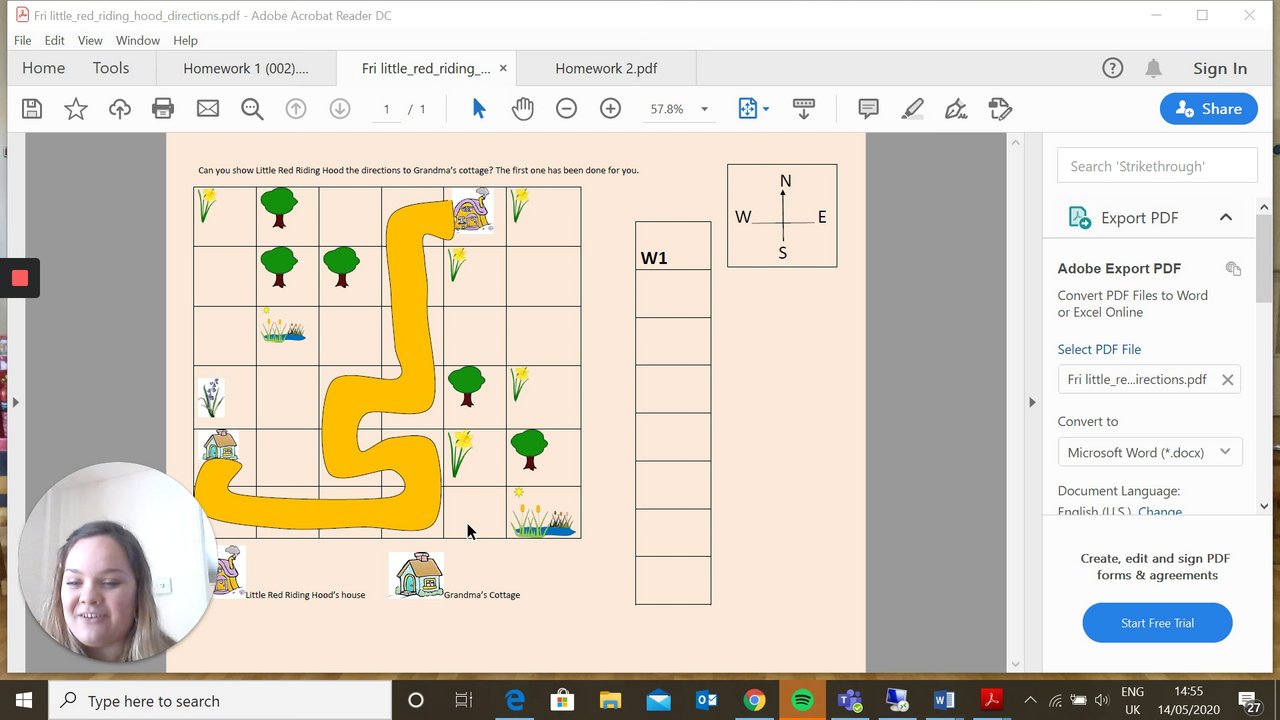Collapse the Export PDF section chevron
Image resolution: width=1280 pixels, height=720 pixels.
(x=1225, y=217)
